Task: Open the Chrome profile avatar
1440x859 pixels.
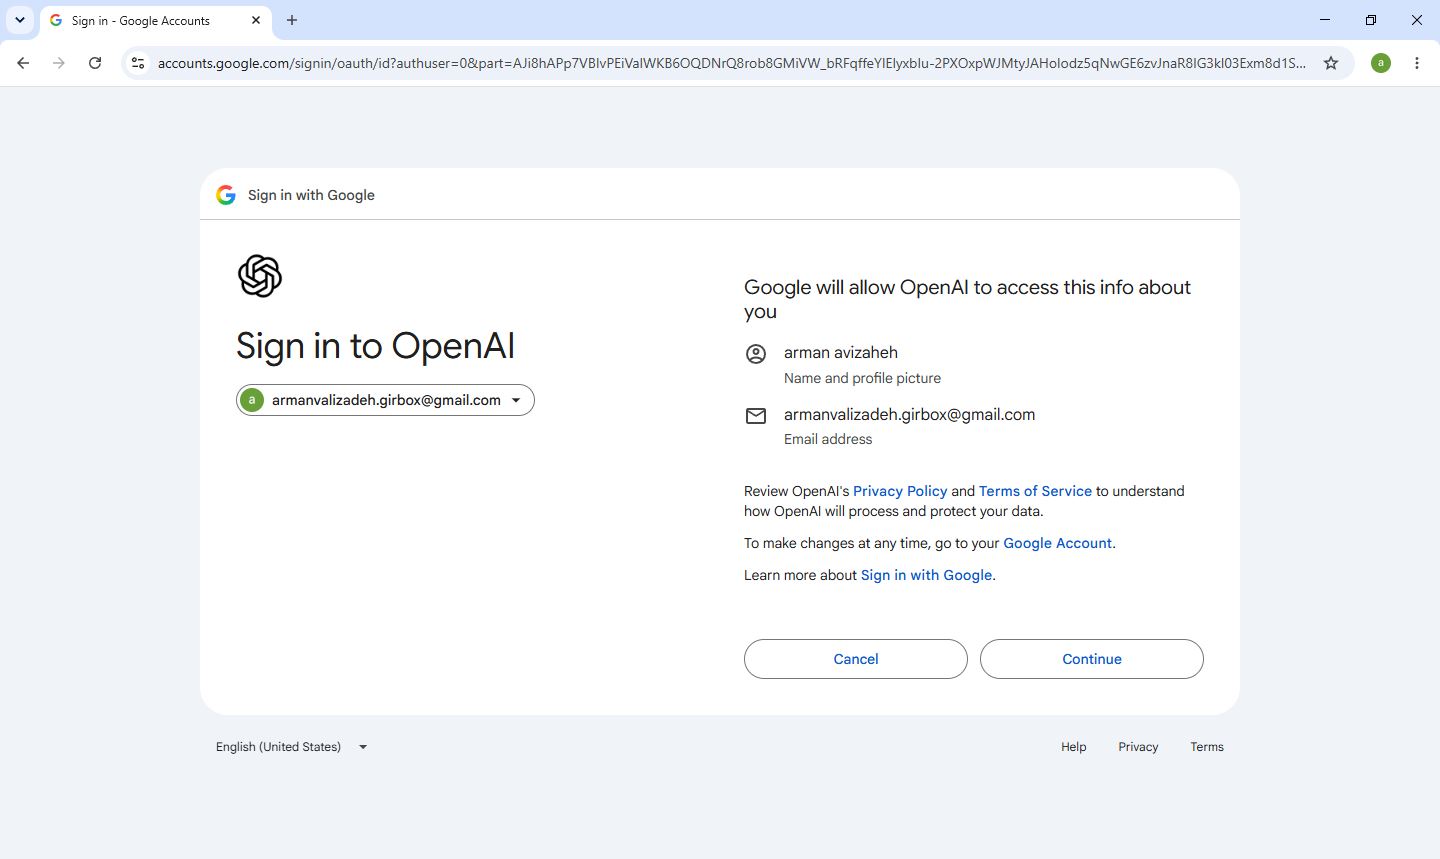Action: [1381, 63]
